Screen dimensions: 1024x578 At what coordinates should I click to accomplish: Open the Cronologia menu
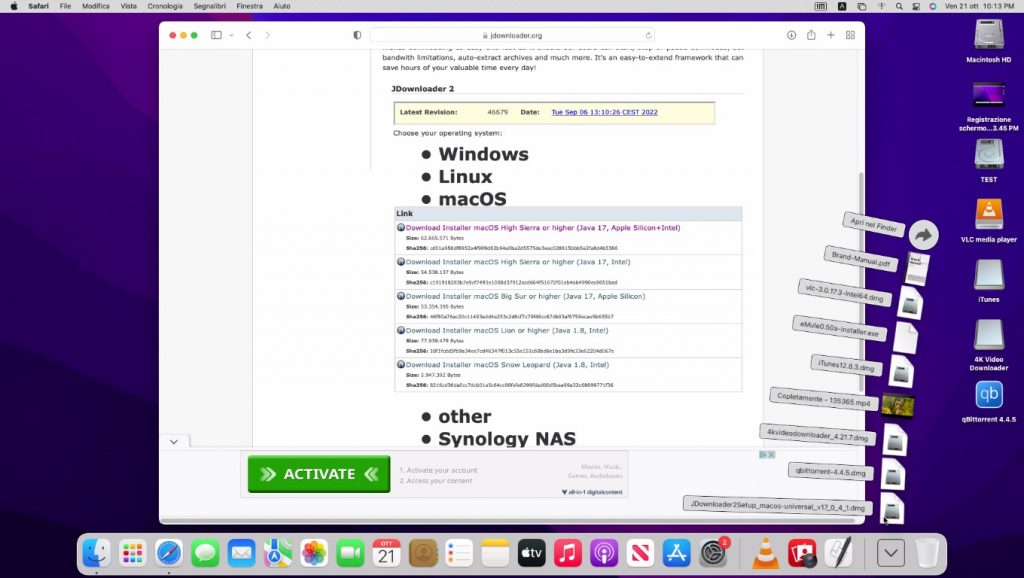tap(165, 6)
